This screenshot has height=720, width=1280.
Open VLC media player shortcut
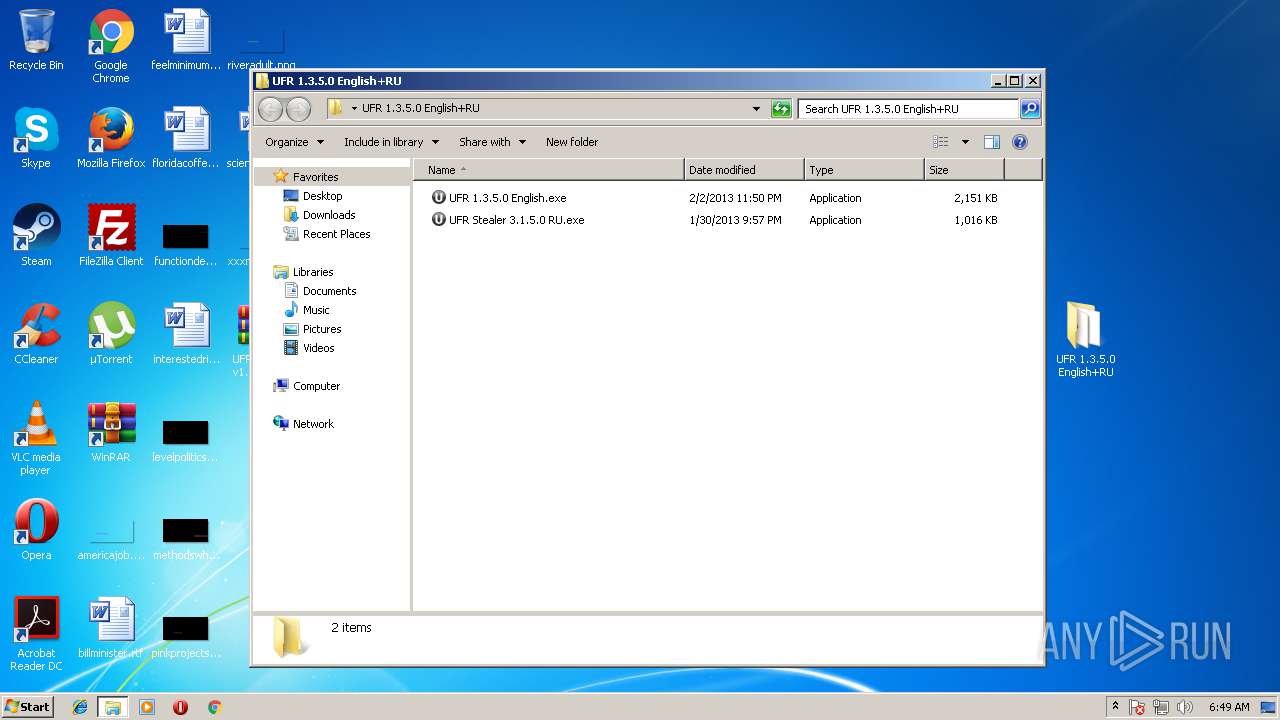36,438
